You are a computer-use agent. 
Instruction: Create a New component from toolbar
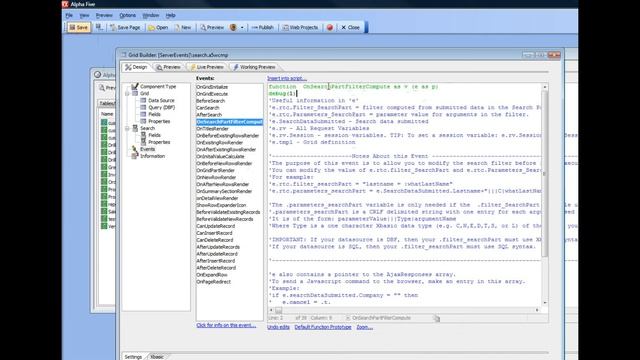[182, 27]
